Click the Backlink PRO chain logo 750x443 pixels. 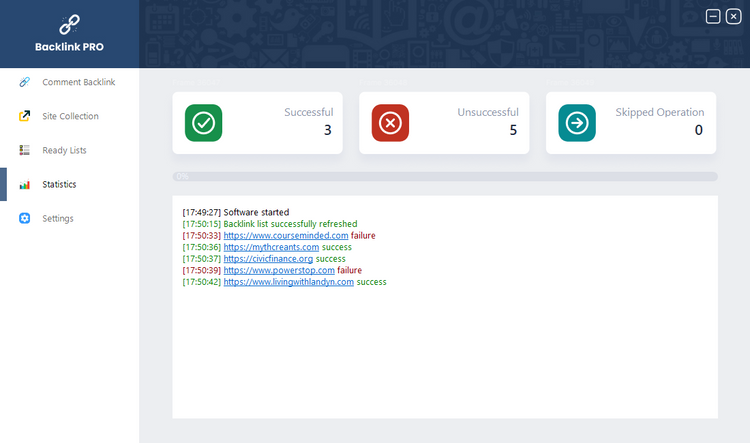(x=69, y=24)
